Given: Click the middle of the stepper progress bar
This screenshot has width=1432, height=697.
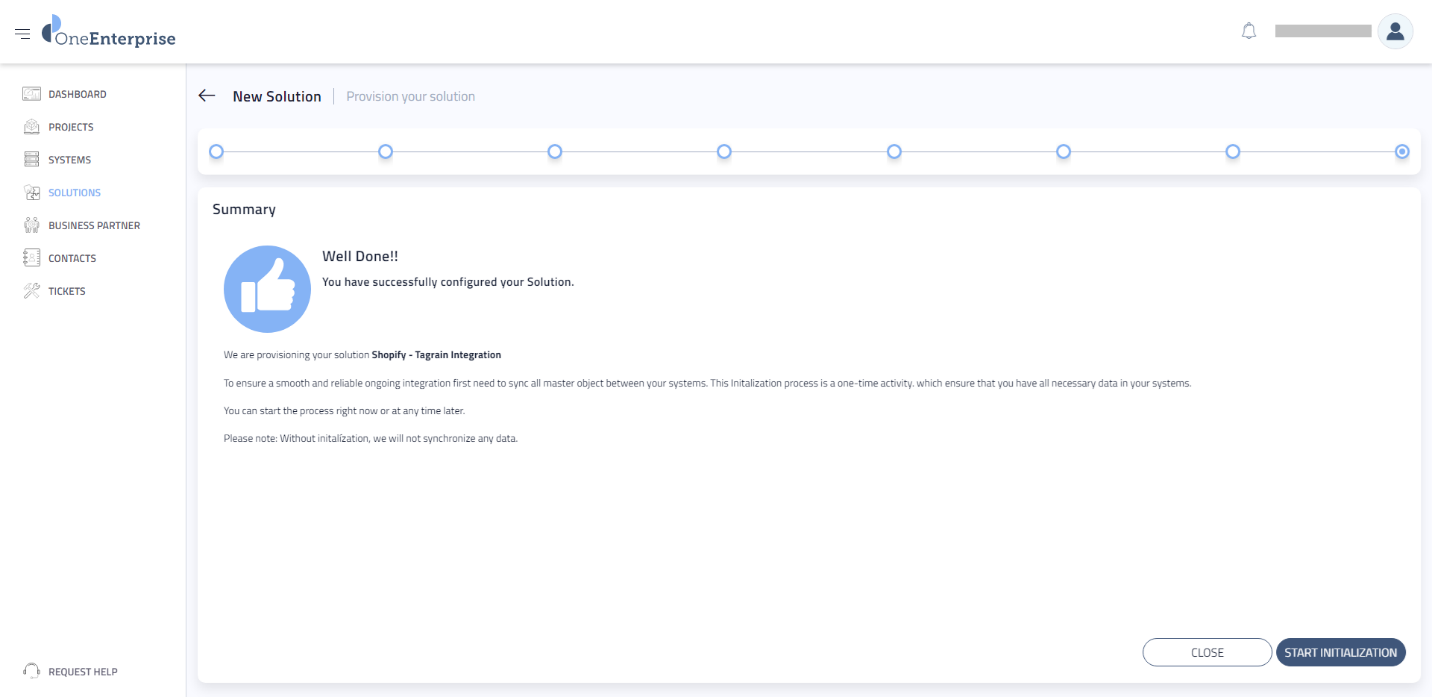Looking at the screenshot, I should [809, 151].
